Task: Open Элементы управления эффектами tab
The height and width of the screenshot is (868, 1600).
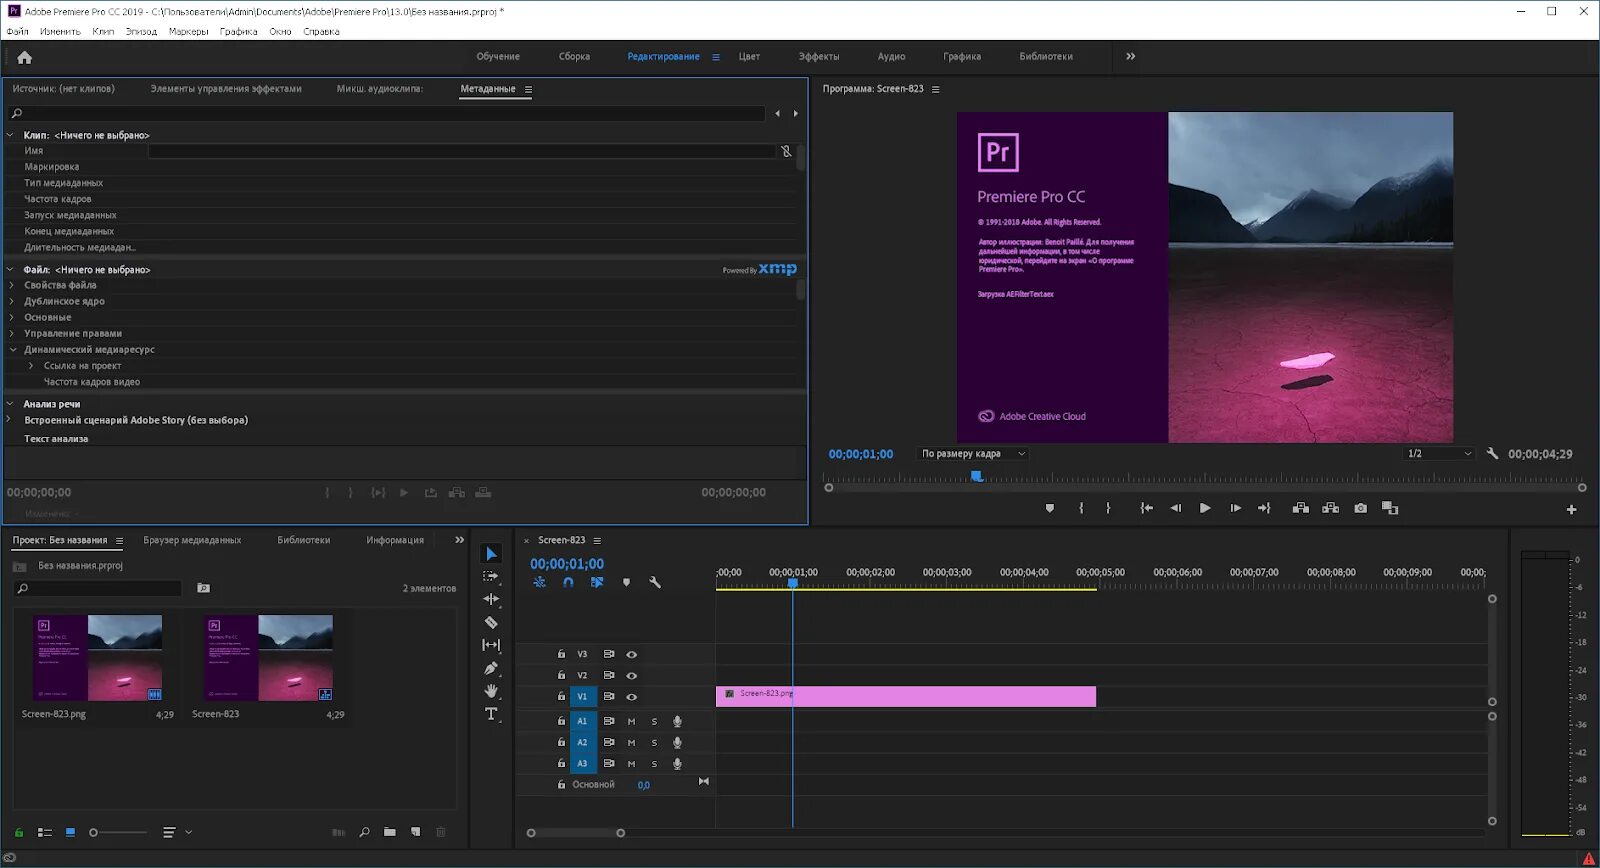Action: click(x=226, y=89)
